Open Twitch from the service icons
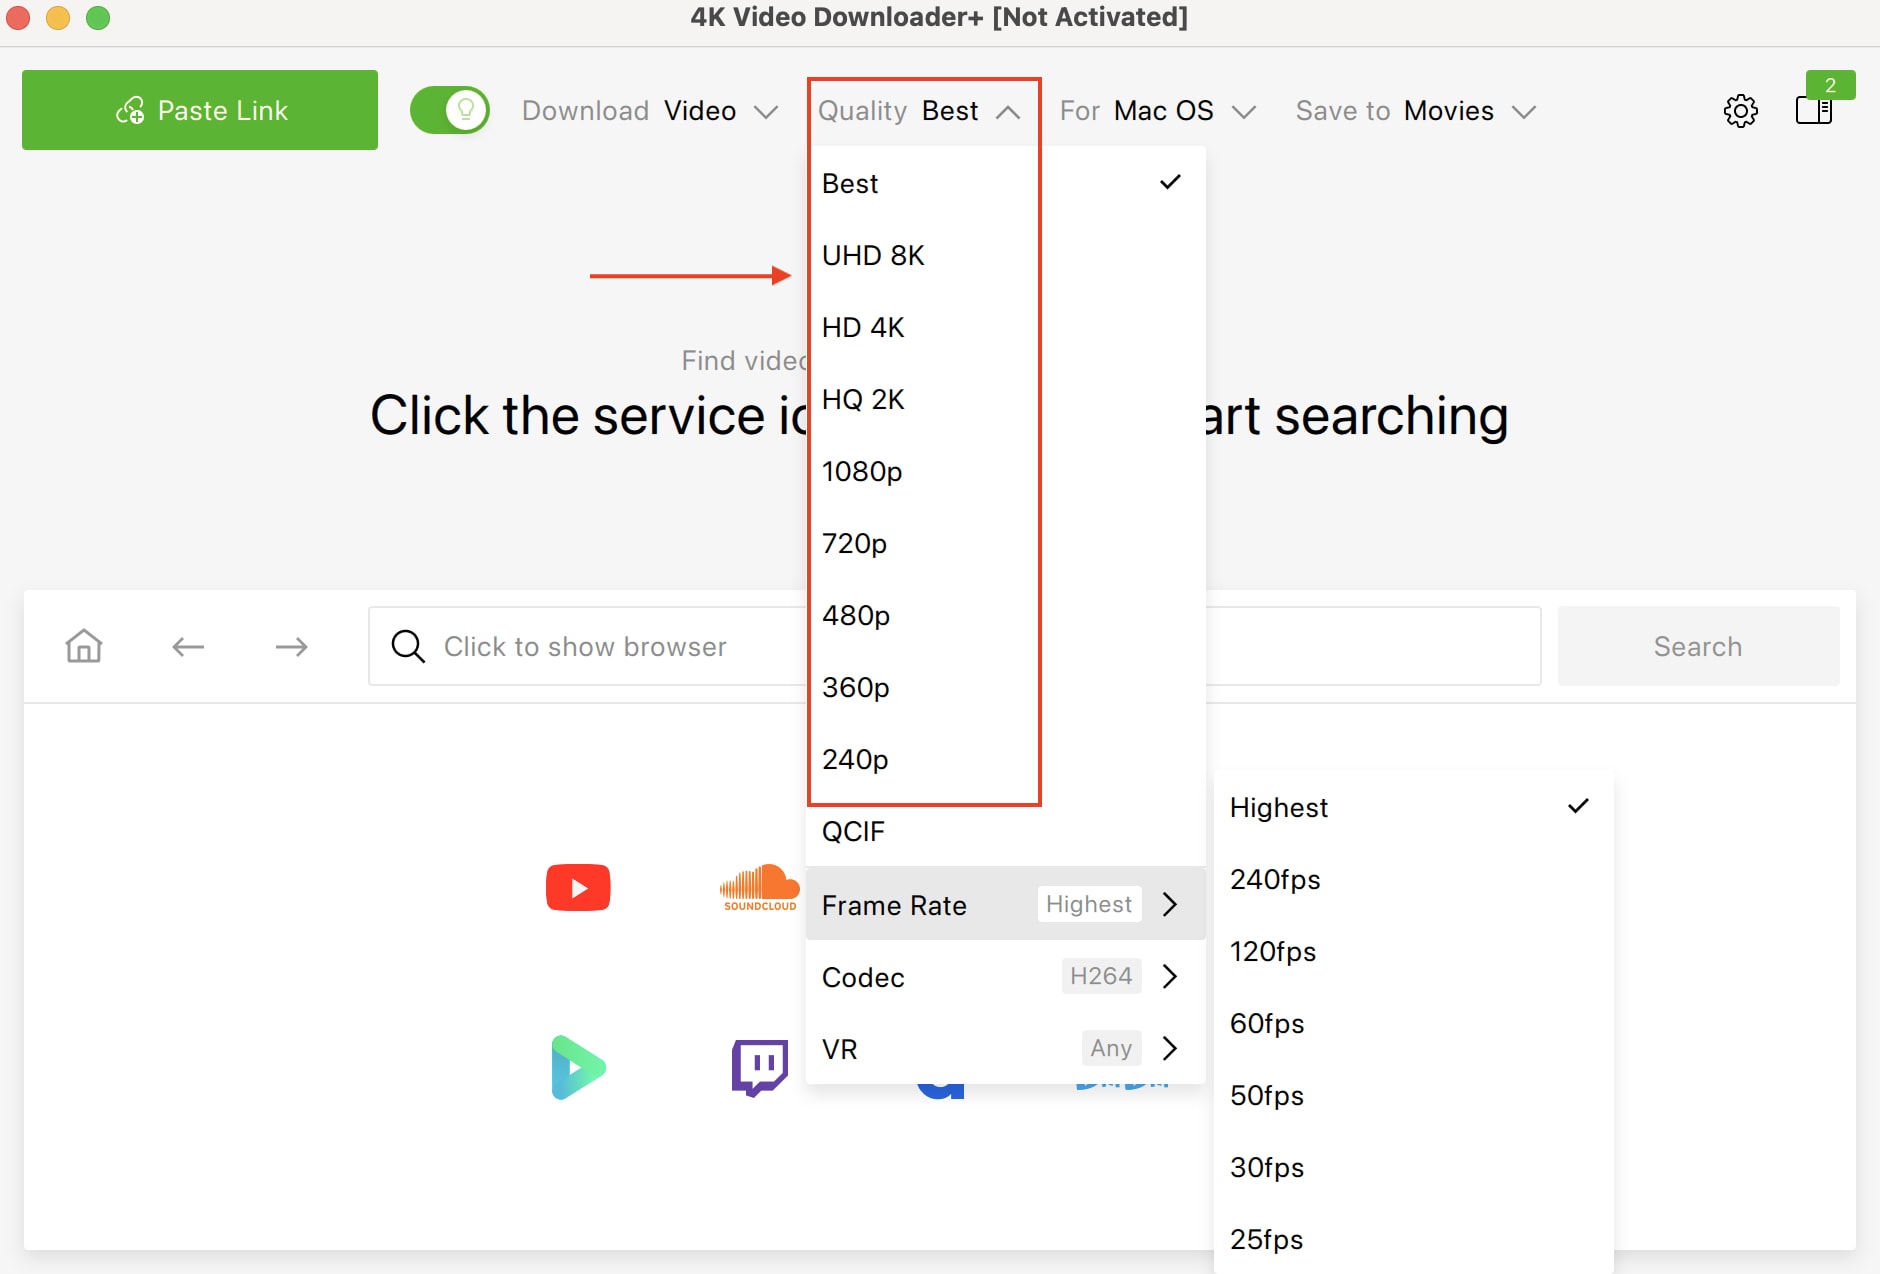Viewport: 1880px width, 1274px height. coord(760,1066)
